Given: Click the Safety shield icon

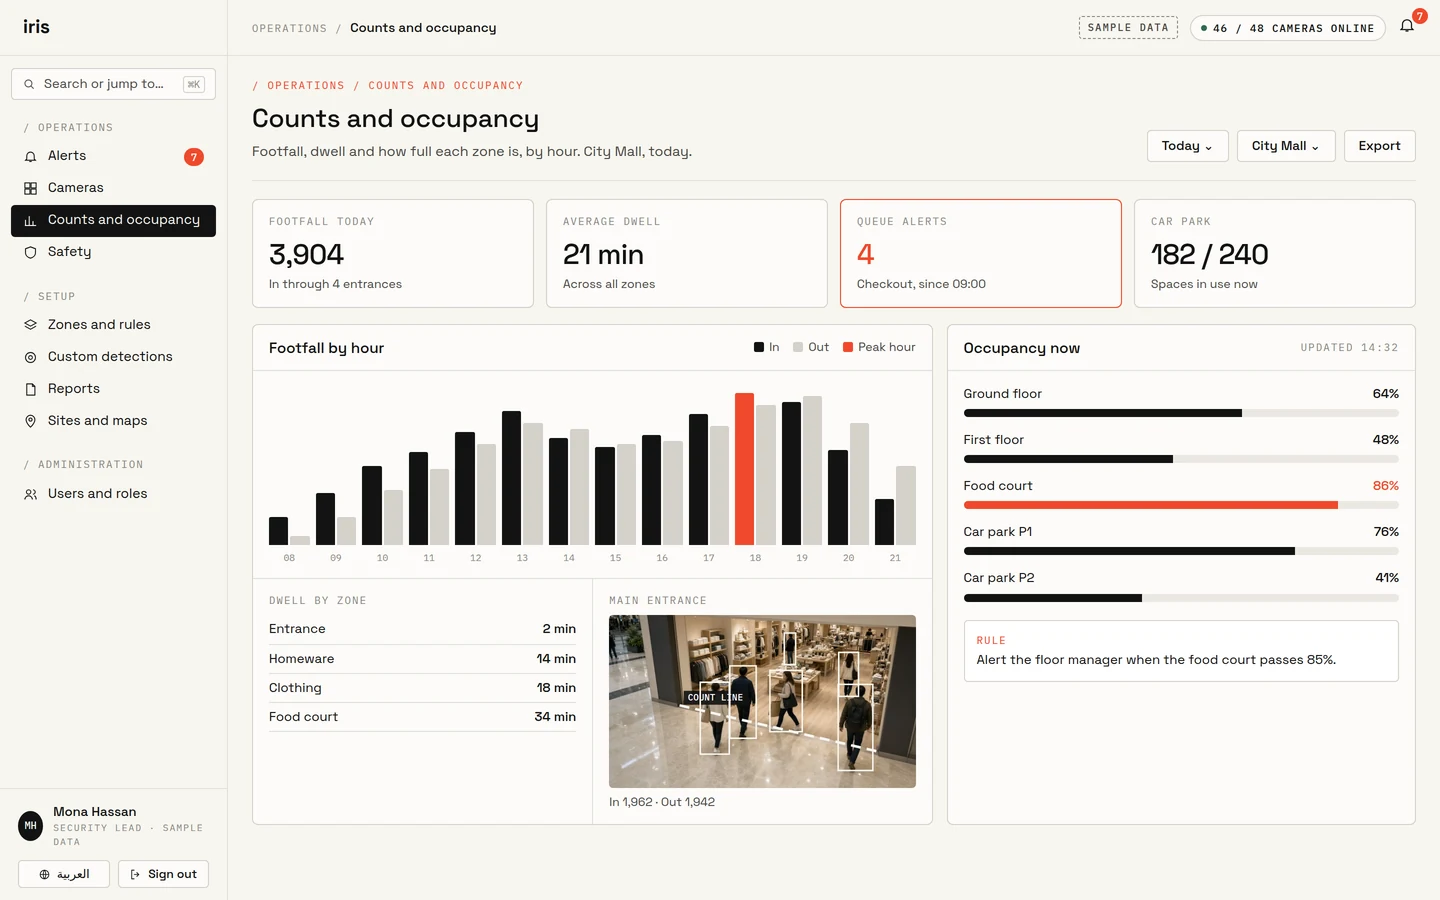Looking at the screenshot, I should click(30, 252).
